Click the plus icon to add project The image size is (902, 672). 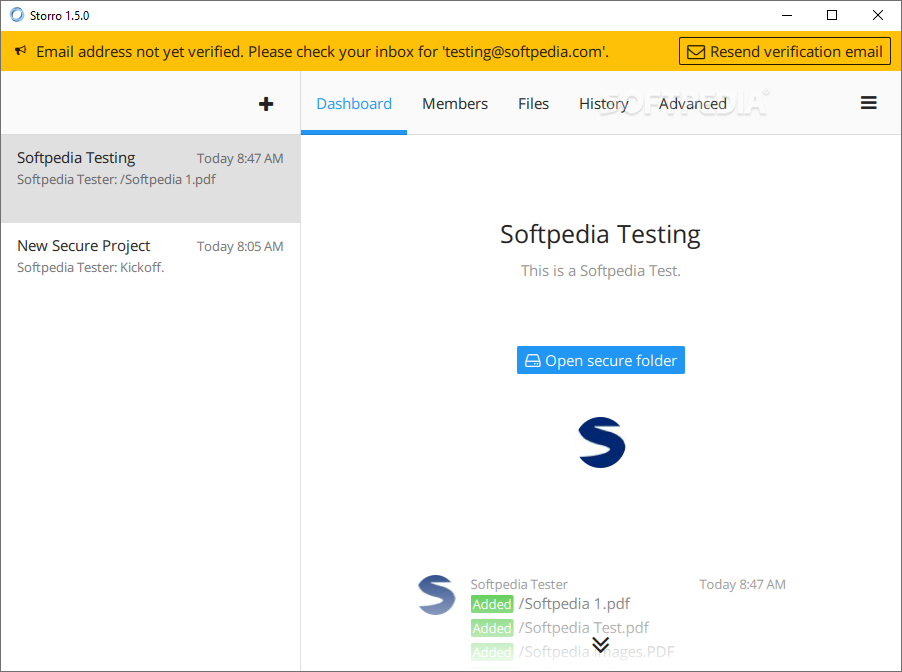pyautogui.click(x=266, y=104)
